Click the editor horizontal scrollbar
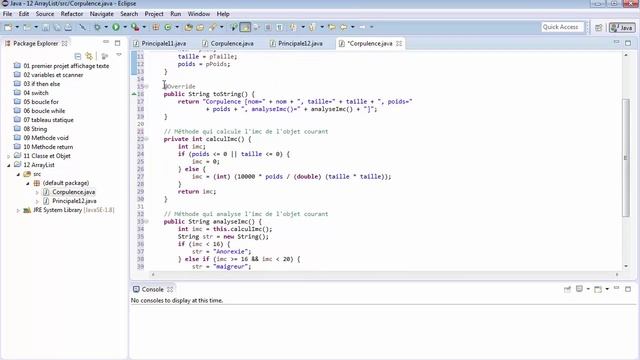 [384, 275]
